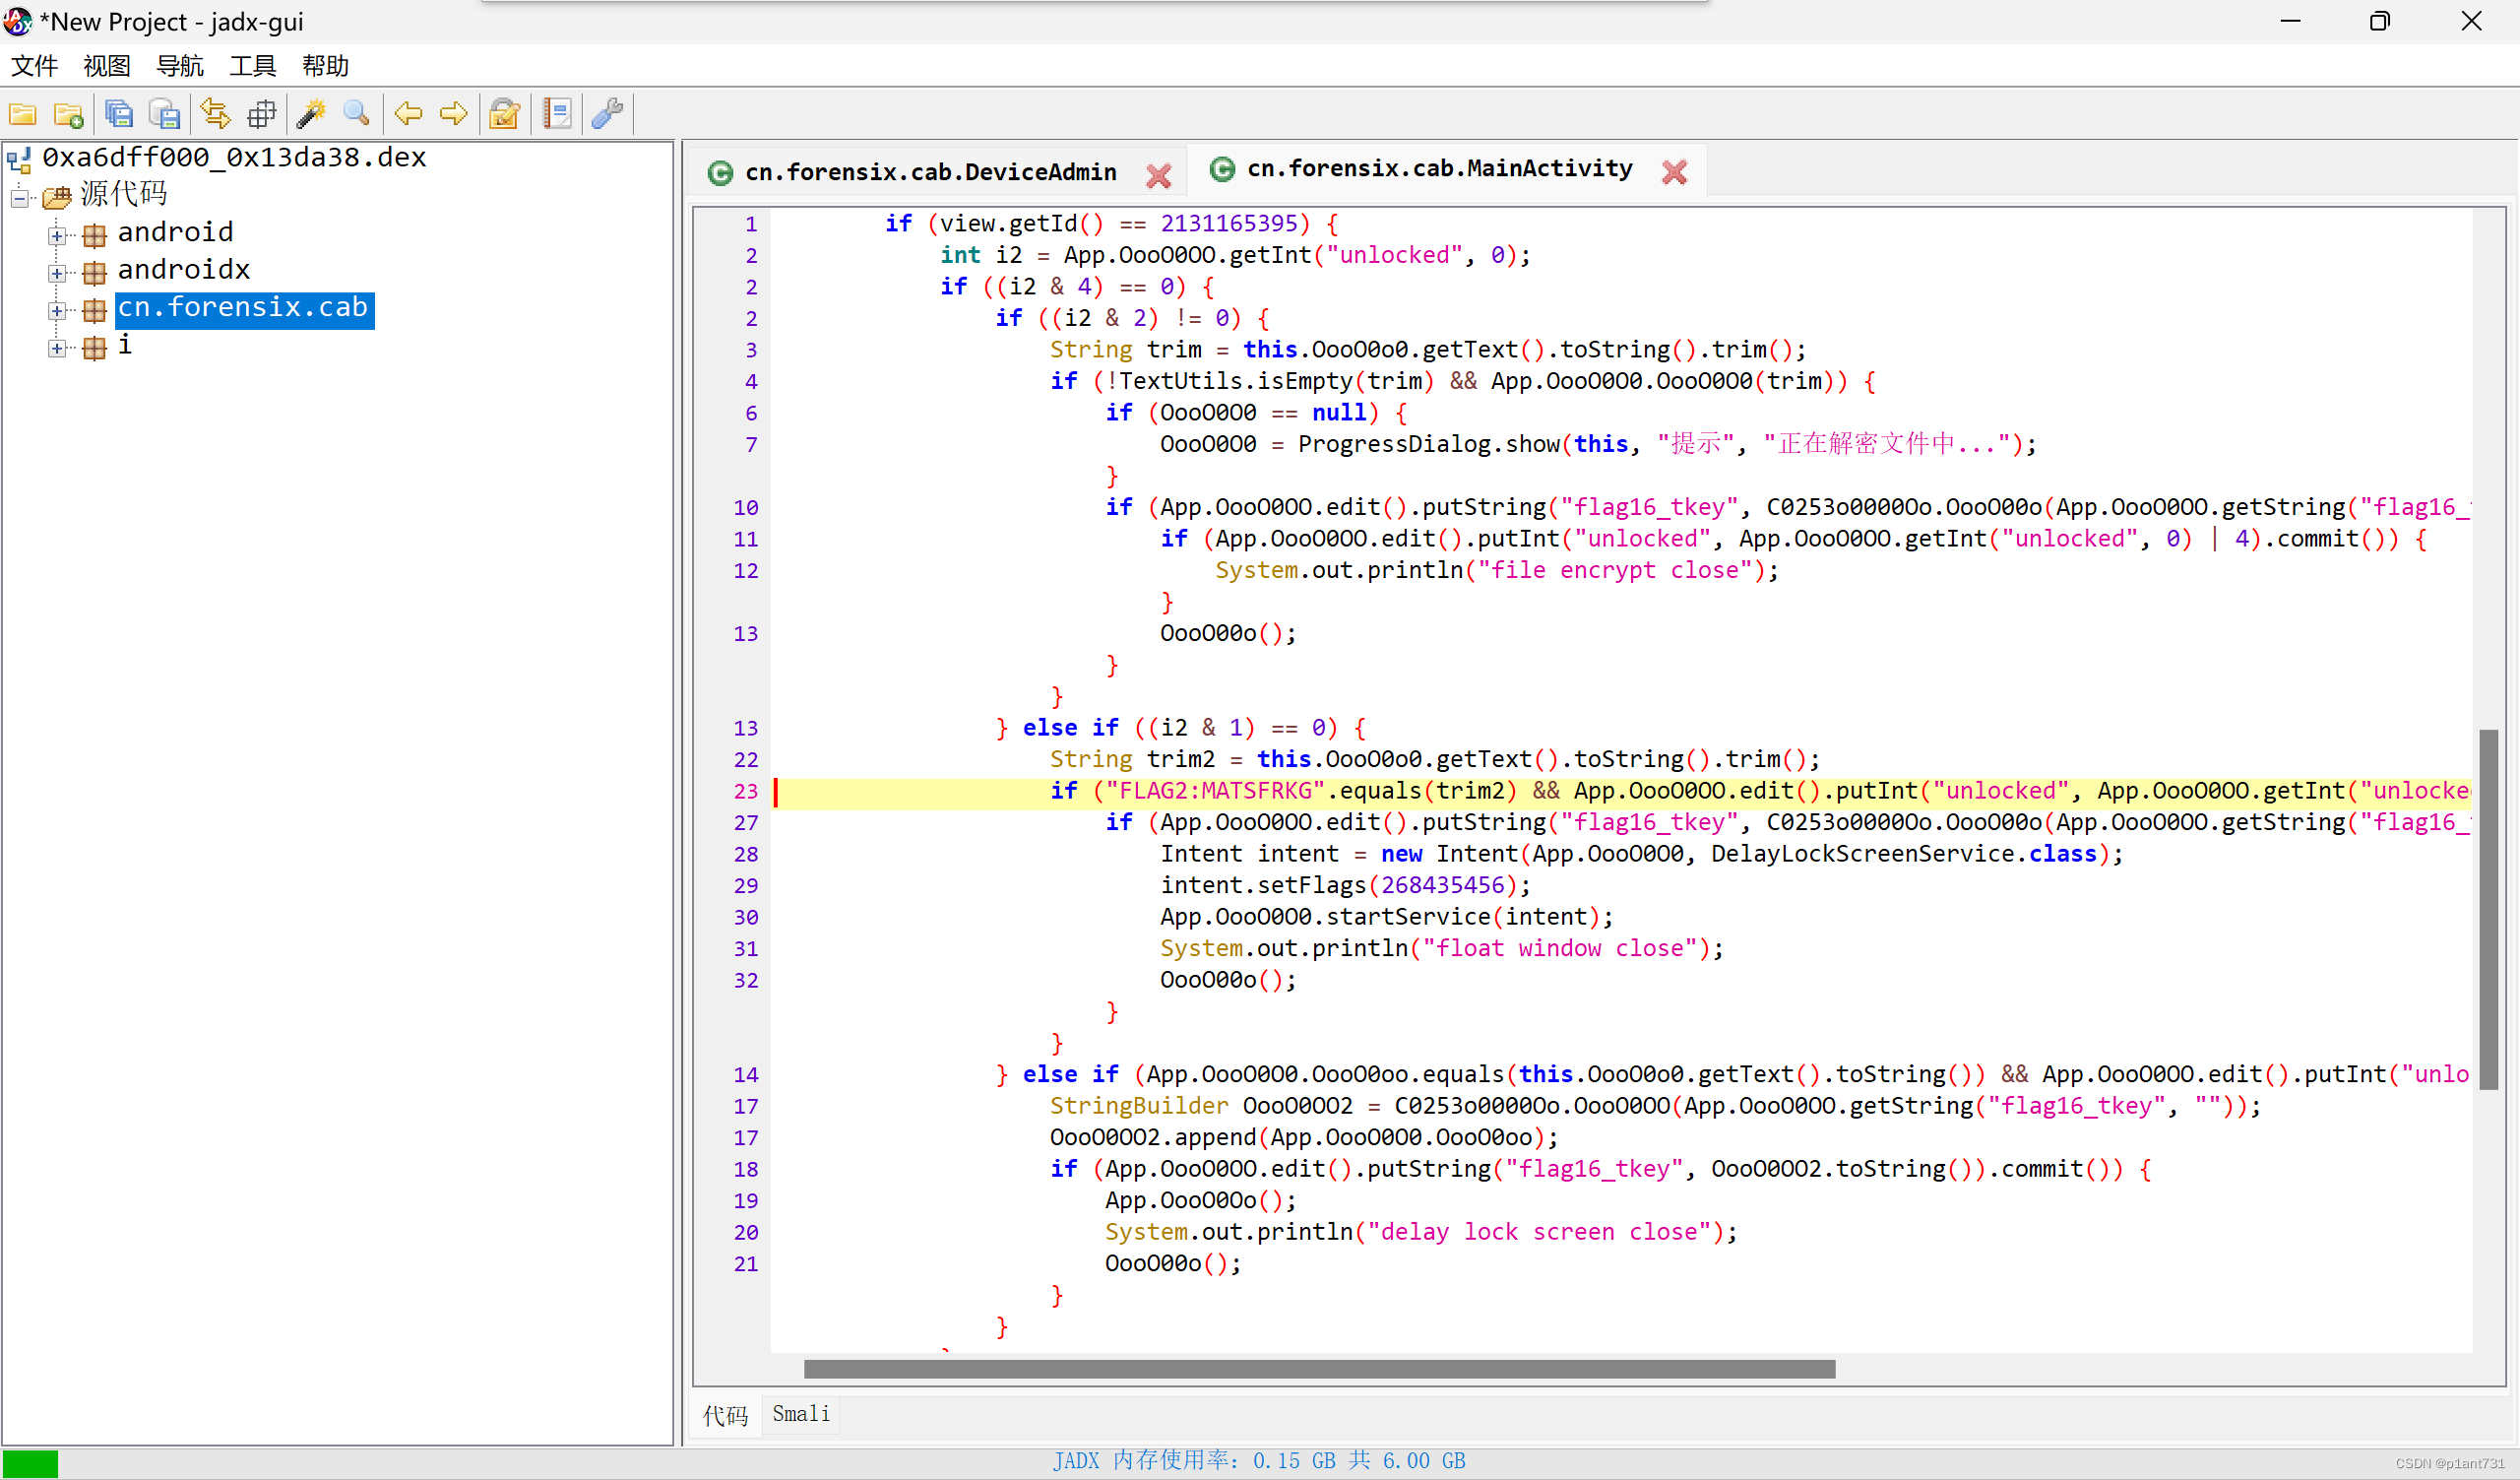Toggle the flatten packages icon
The image size is (2520, 1480).
tap(261, 114)
